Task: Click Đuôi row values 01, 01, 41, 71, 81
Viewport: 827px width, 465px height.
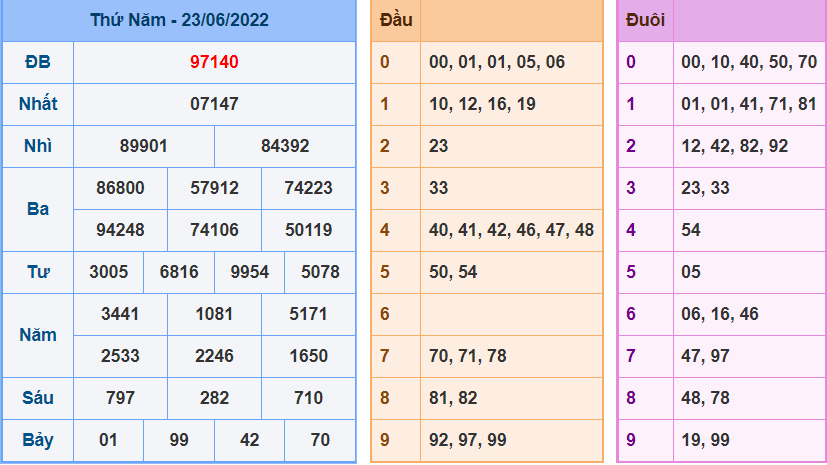Action: point(749,104)
